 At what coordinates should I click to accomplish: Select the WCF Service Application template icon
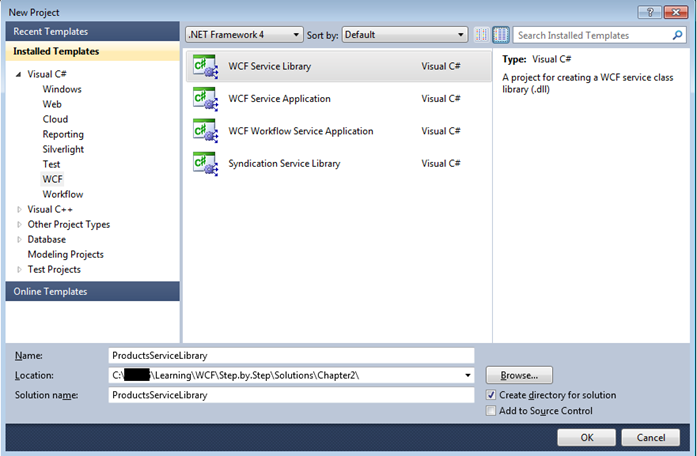coord(205,99)
